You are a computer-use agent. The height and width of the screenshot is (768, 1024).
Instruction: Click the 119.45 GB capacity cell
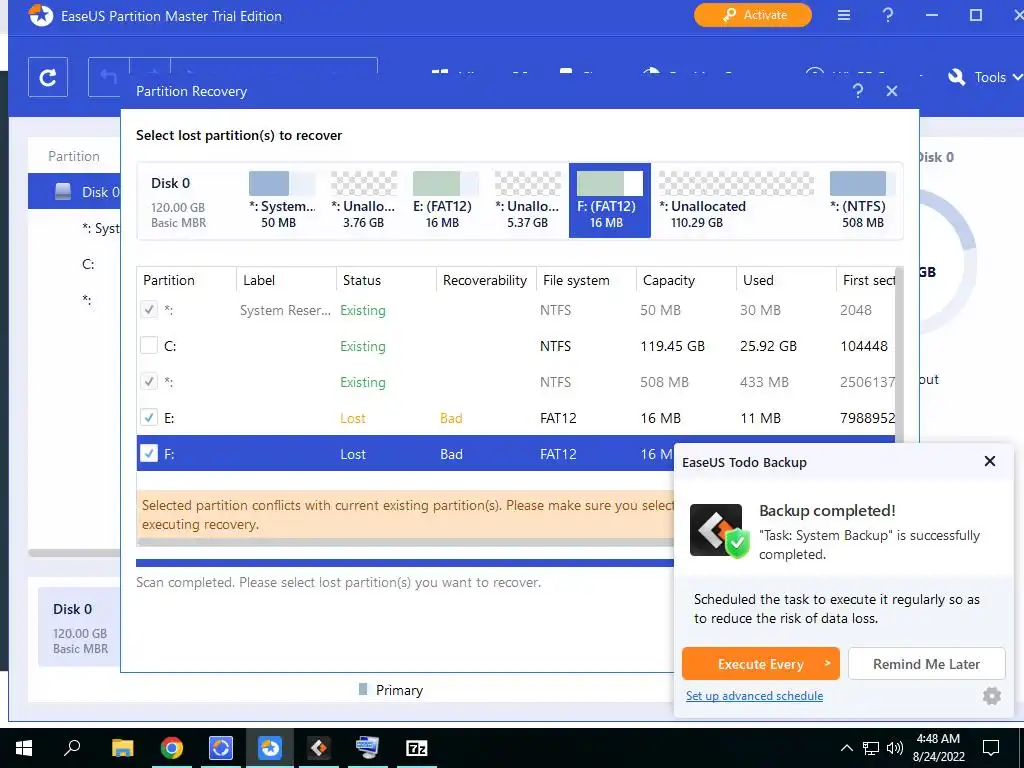[673, 346]
